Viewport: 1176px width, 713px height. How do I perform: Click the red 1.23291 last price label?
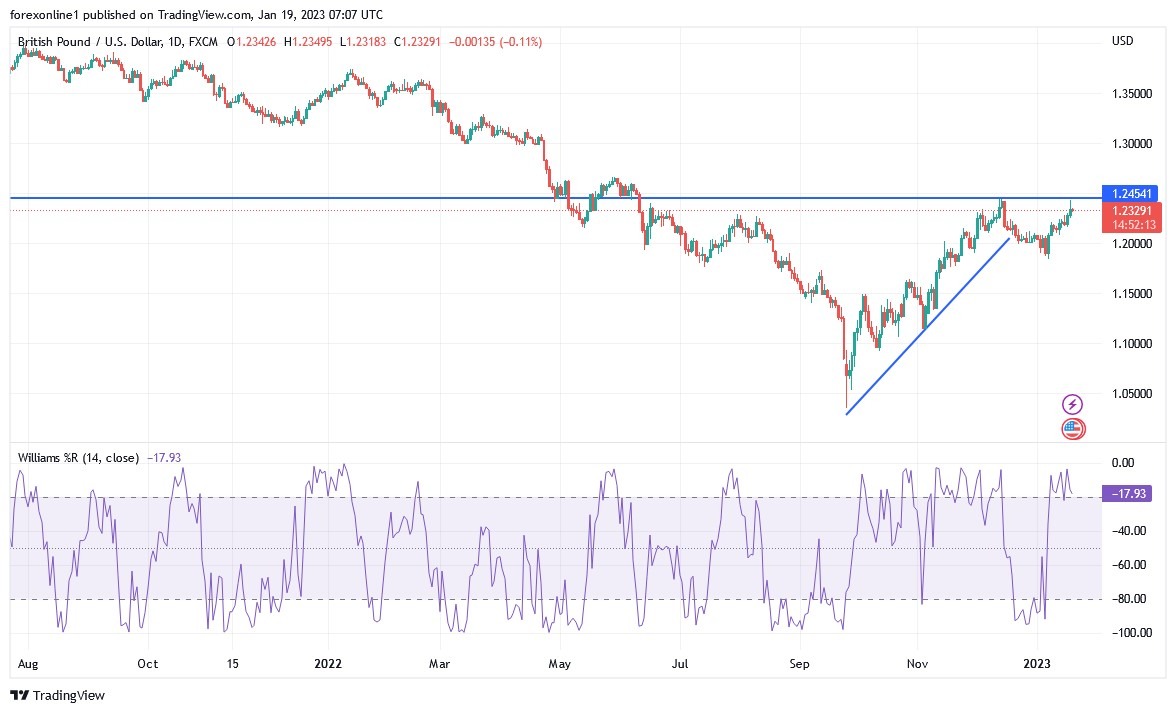tap(1132, 211)
